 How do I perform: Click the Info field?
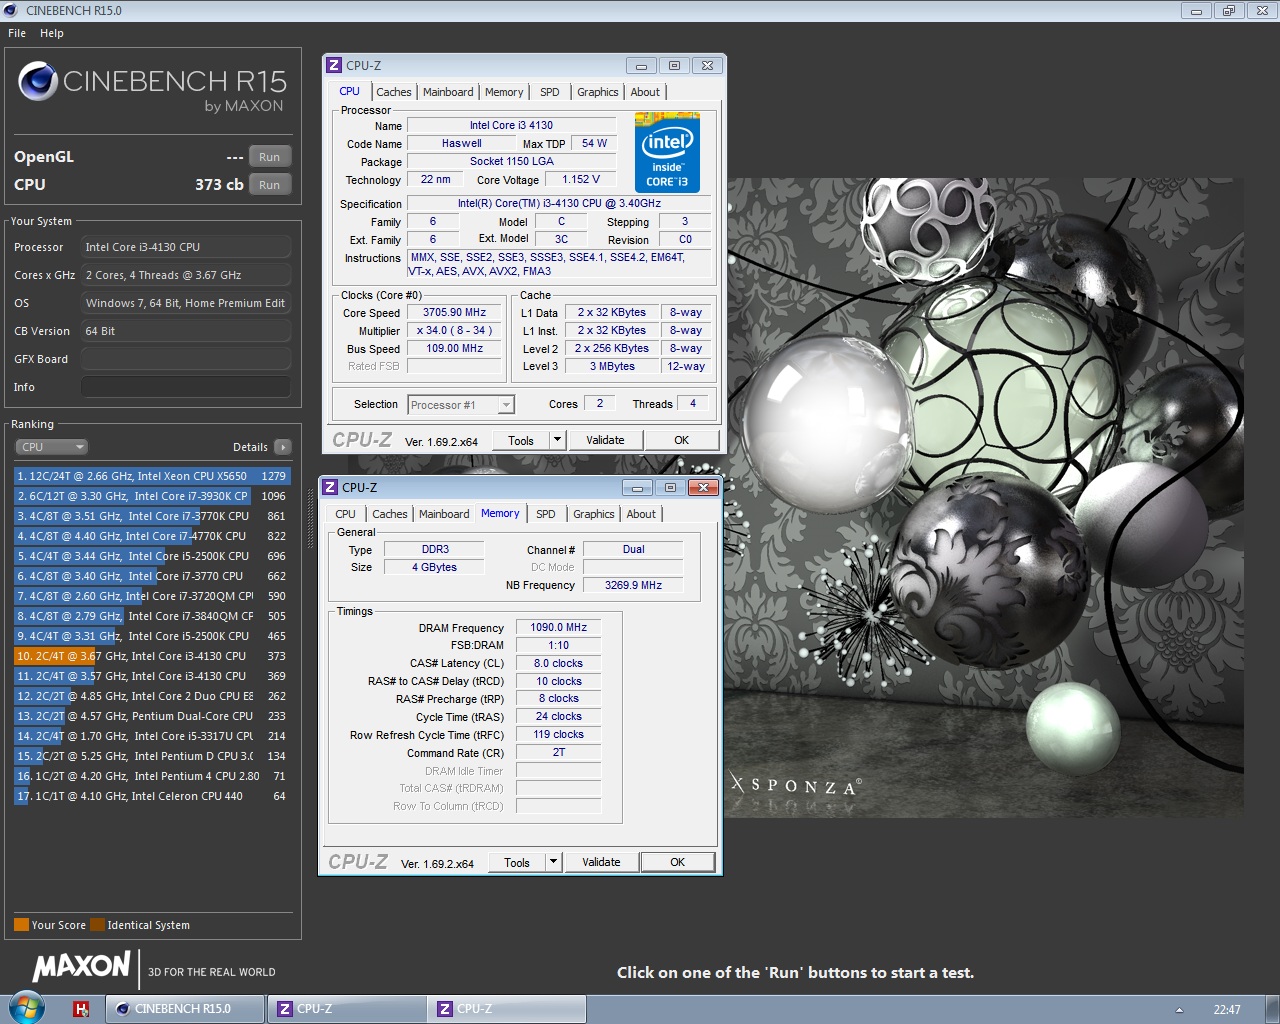click(x=186, y=387)
